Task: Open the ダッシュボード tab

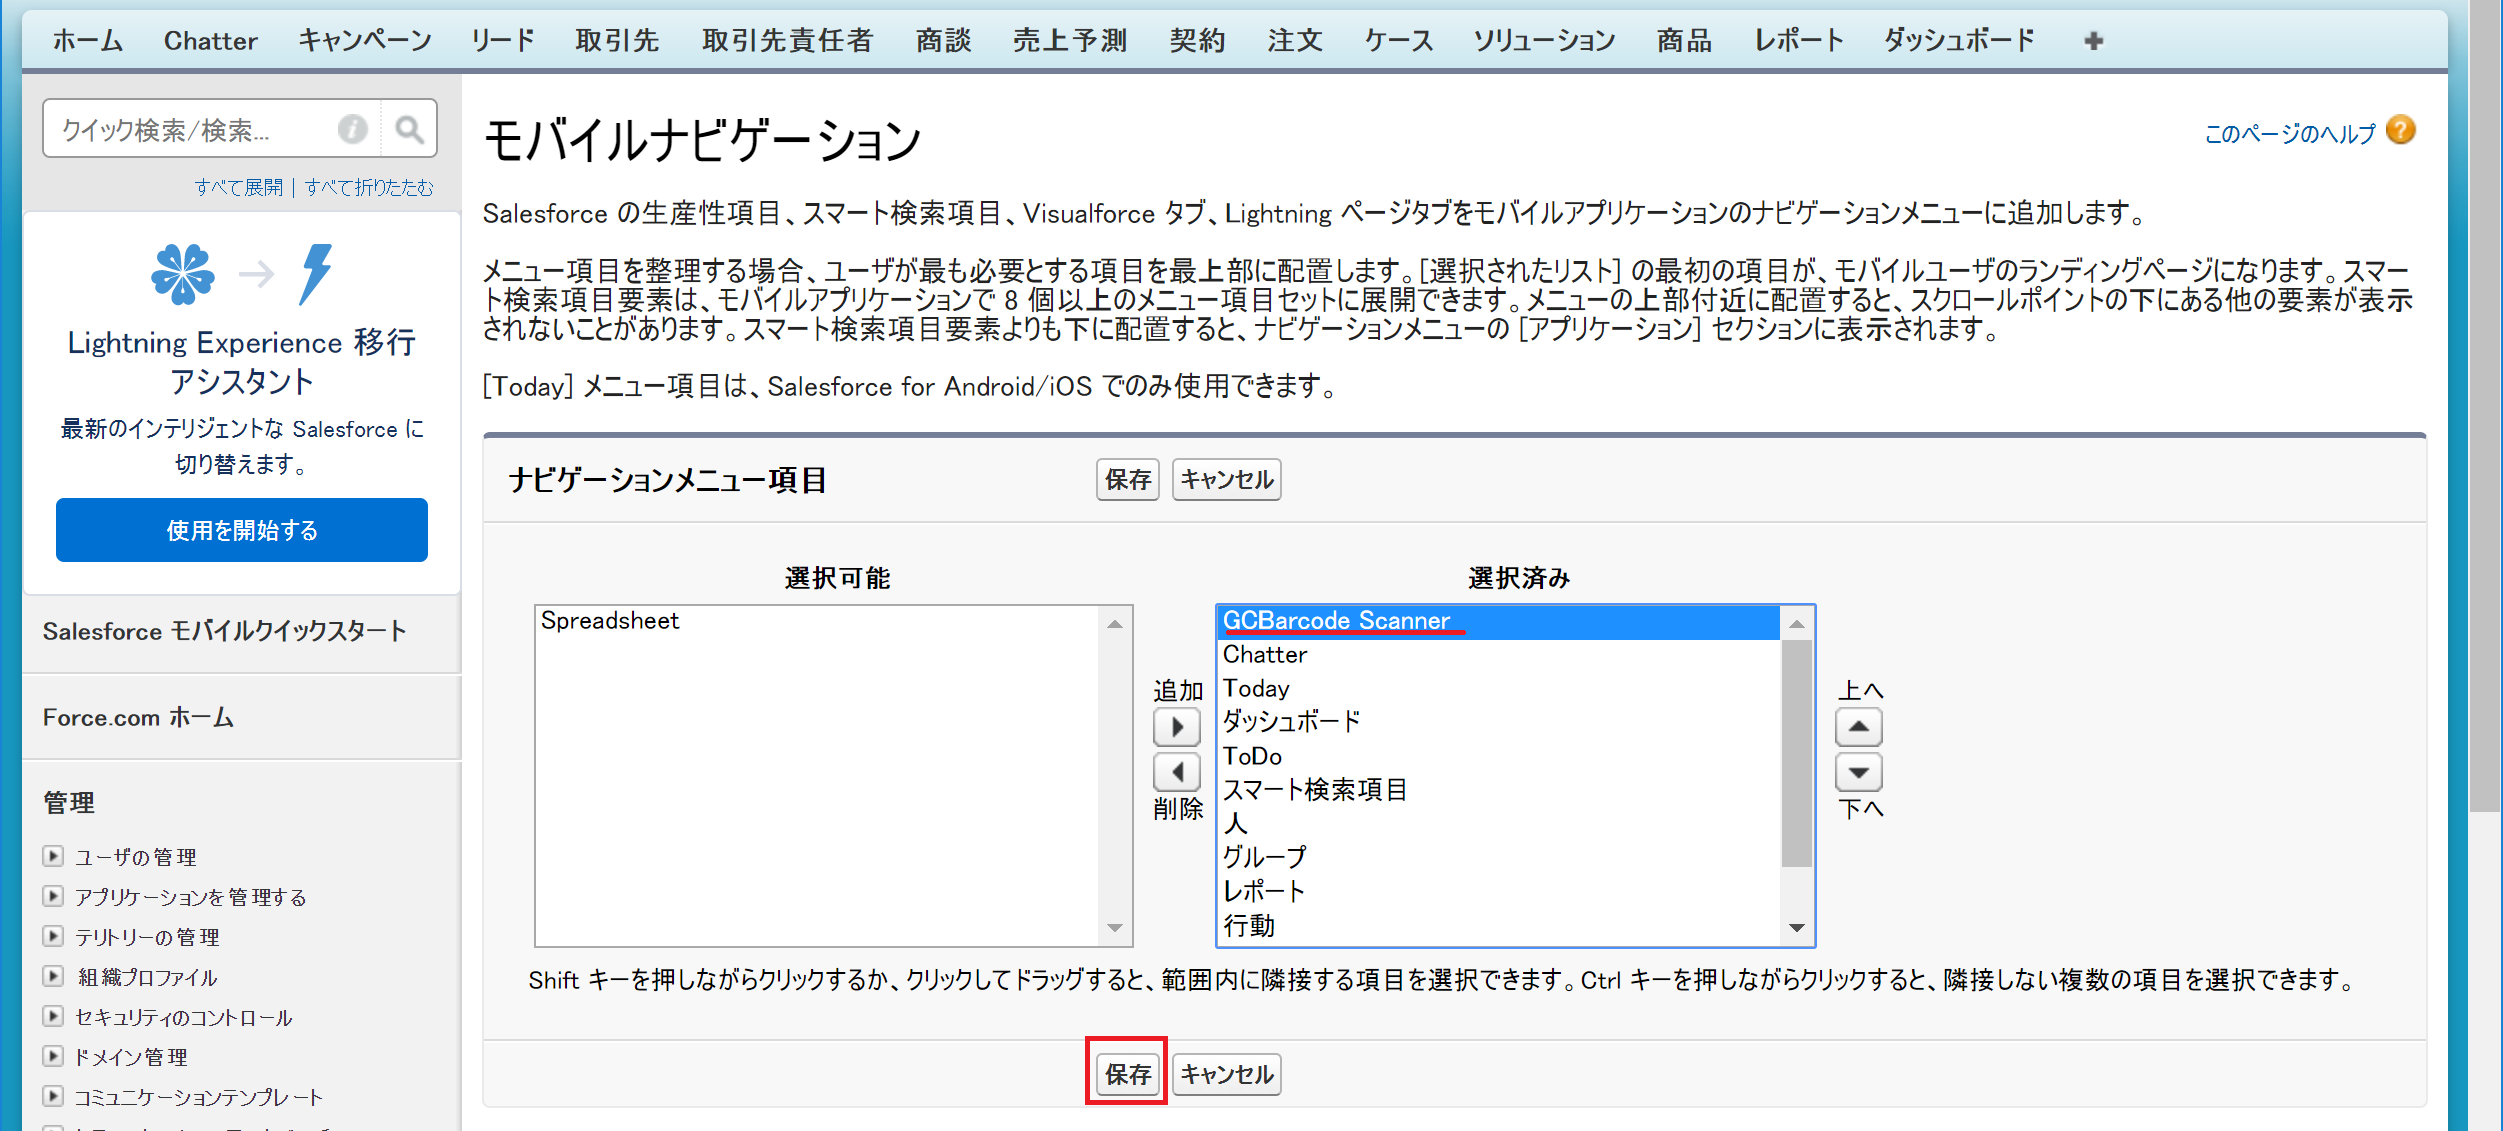Action: click(1959, 41)
